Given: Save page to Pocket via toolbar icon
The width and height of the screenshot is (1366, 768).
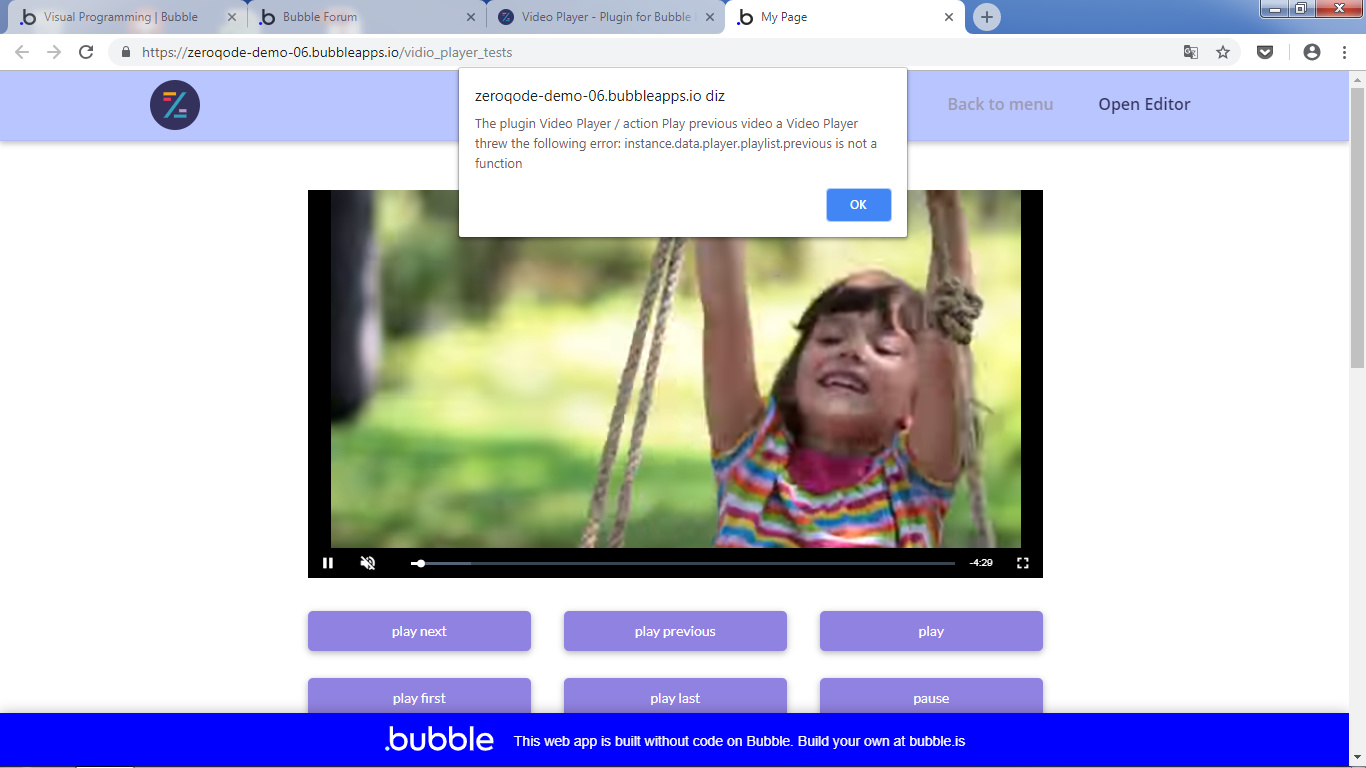Looking at the screenshot, I should click(1265, 52).
